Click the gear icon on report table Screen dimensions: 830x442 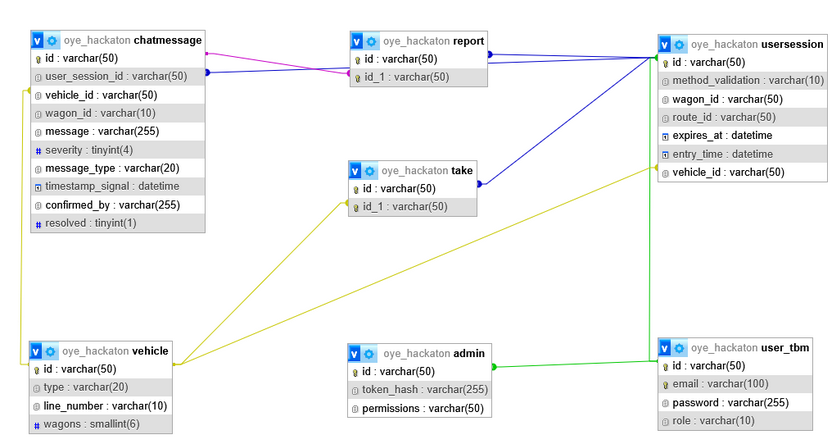click(371, 41)
